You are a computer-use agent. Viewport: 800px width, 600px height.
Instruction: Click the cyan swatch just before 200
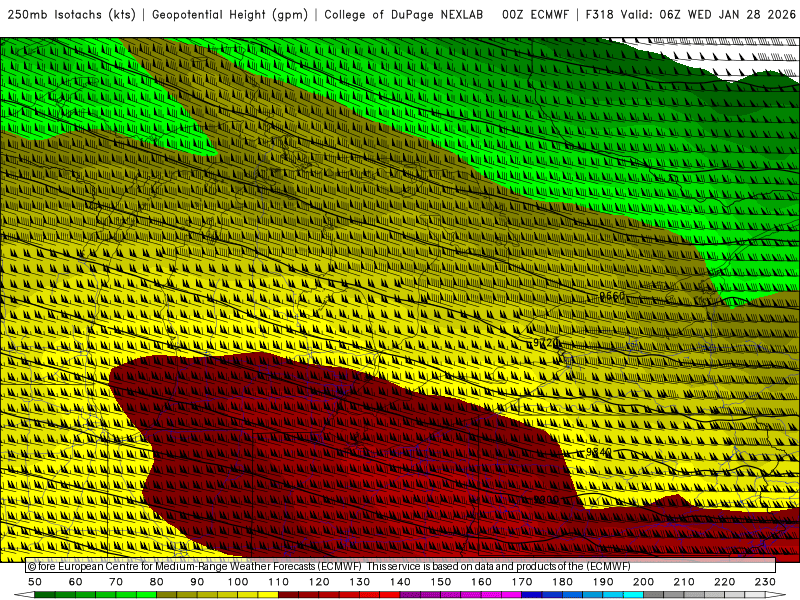pos(633,595)
